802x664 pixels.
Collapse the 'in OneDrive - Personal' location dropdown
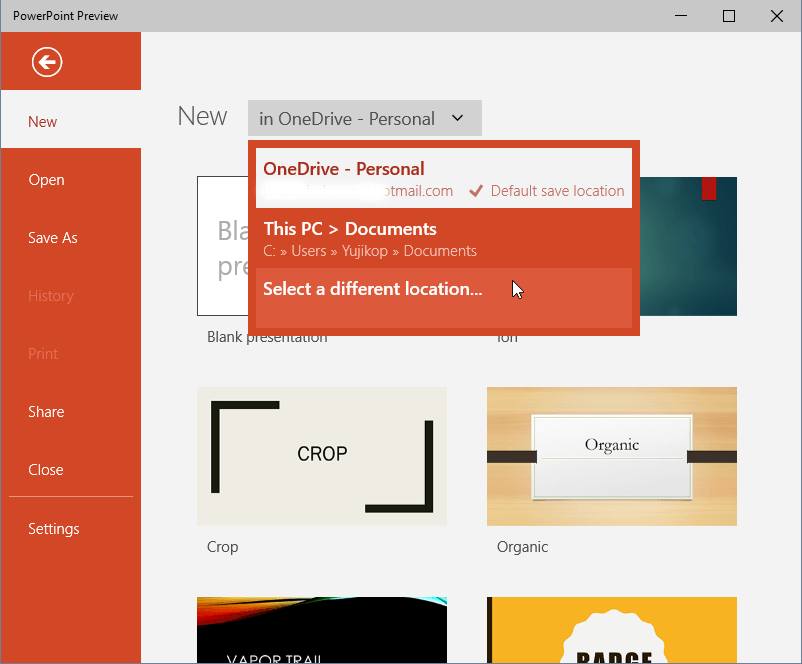(x=365, y=118)
